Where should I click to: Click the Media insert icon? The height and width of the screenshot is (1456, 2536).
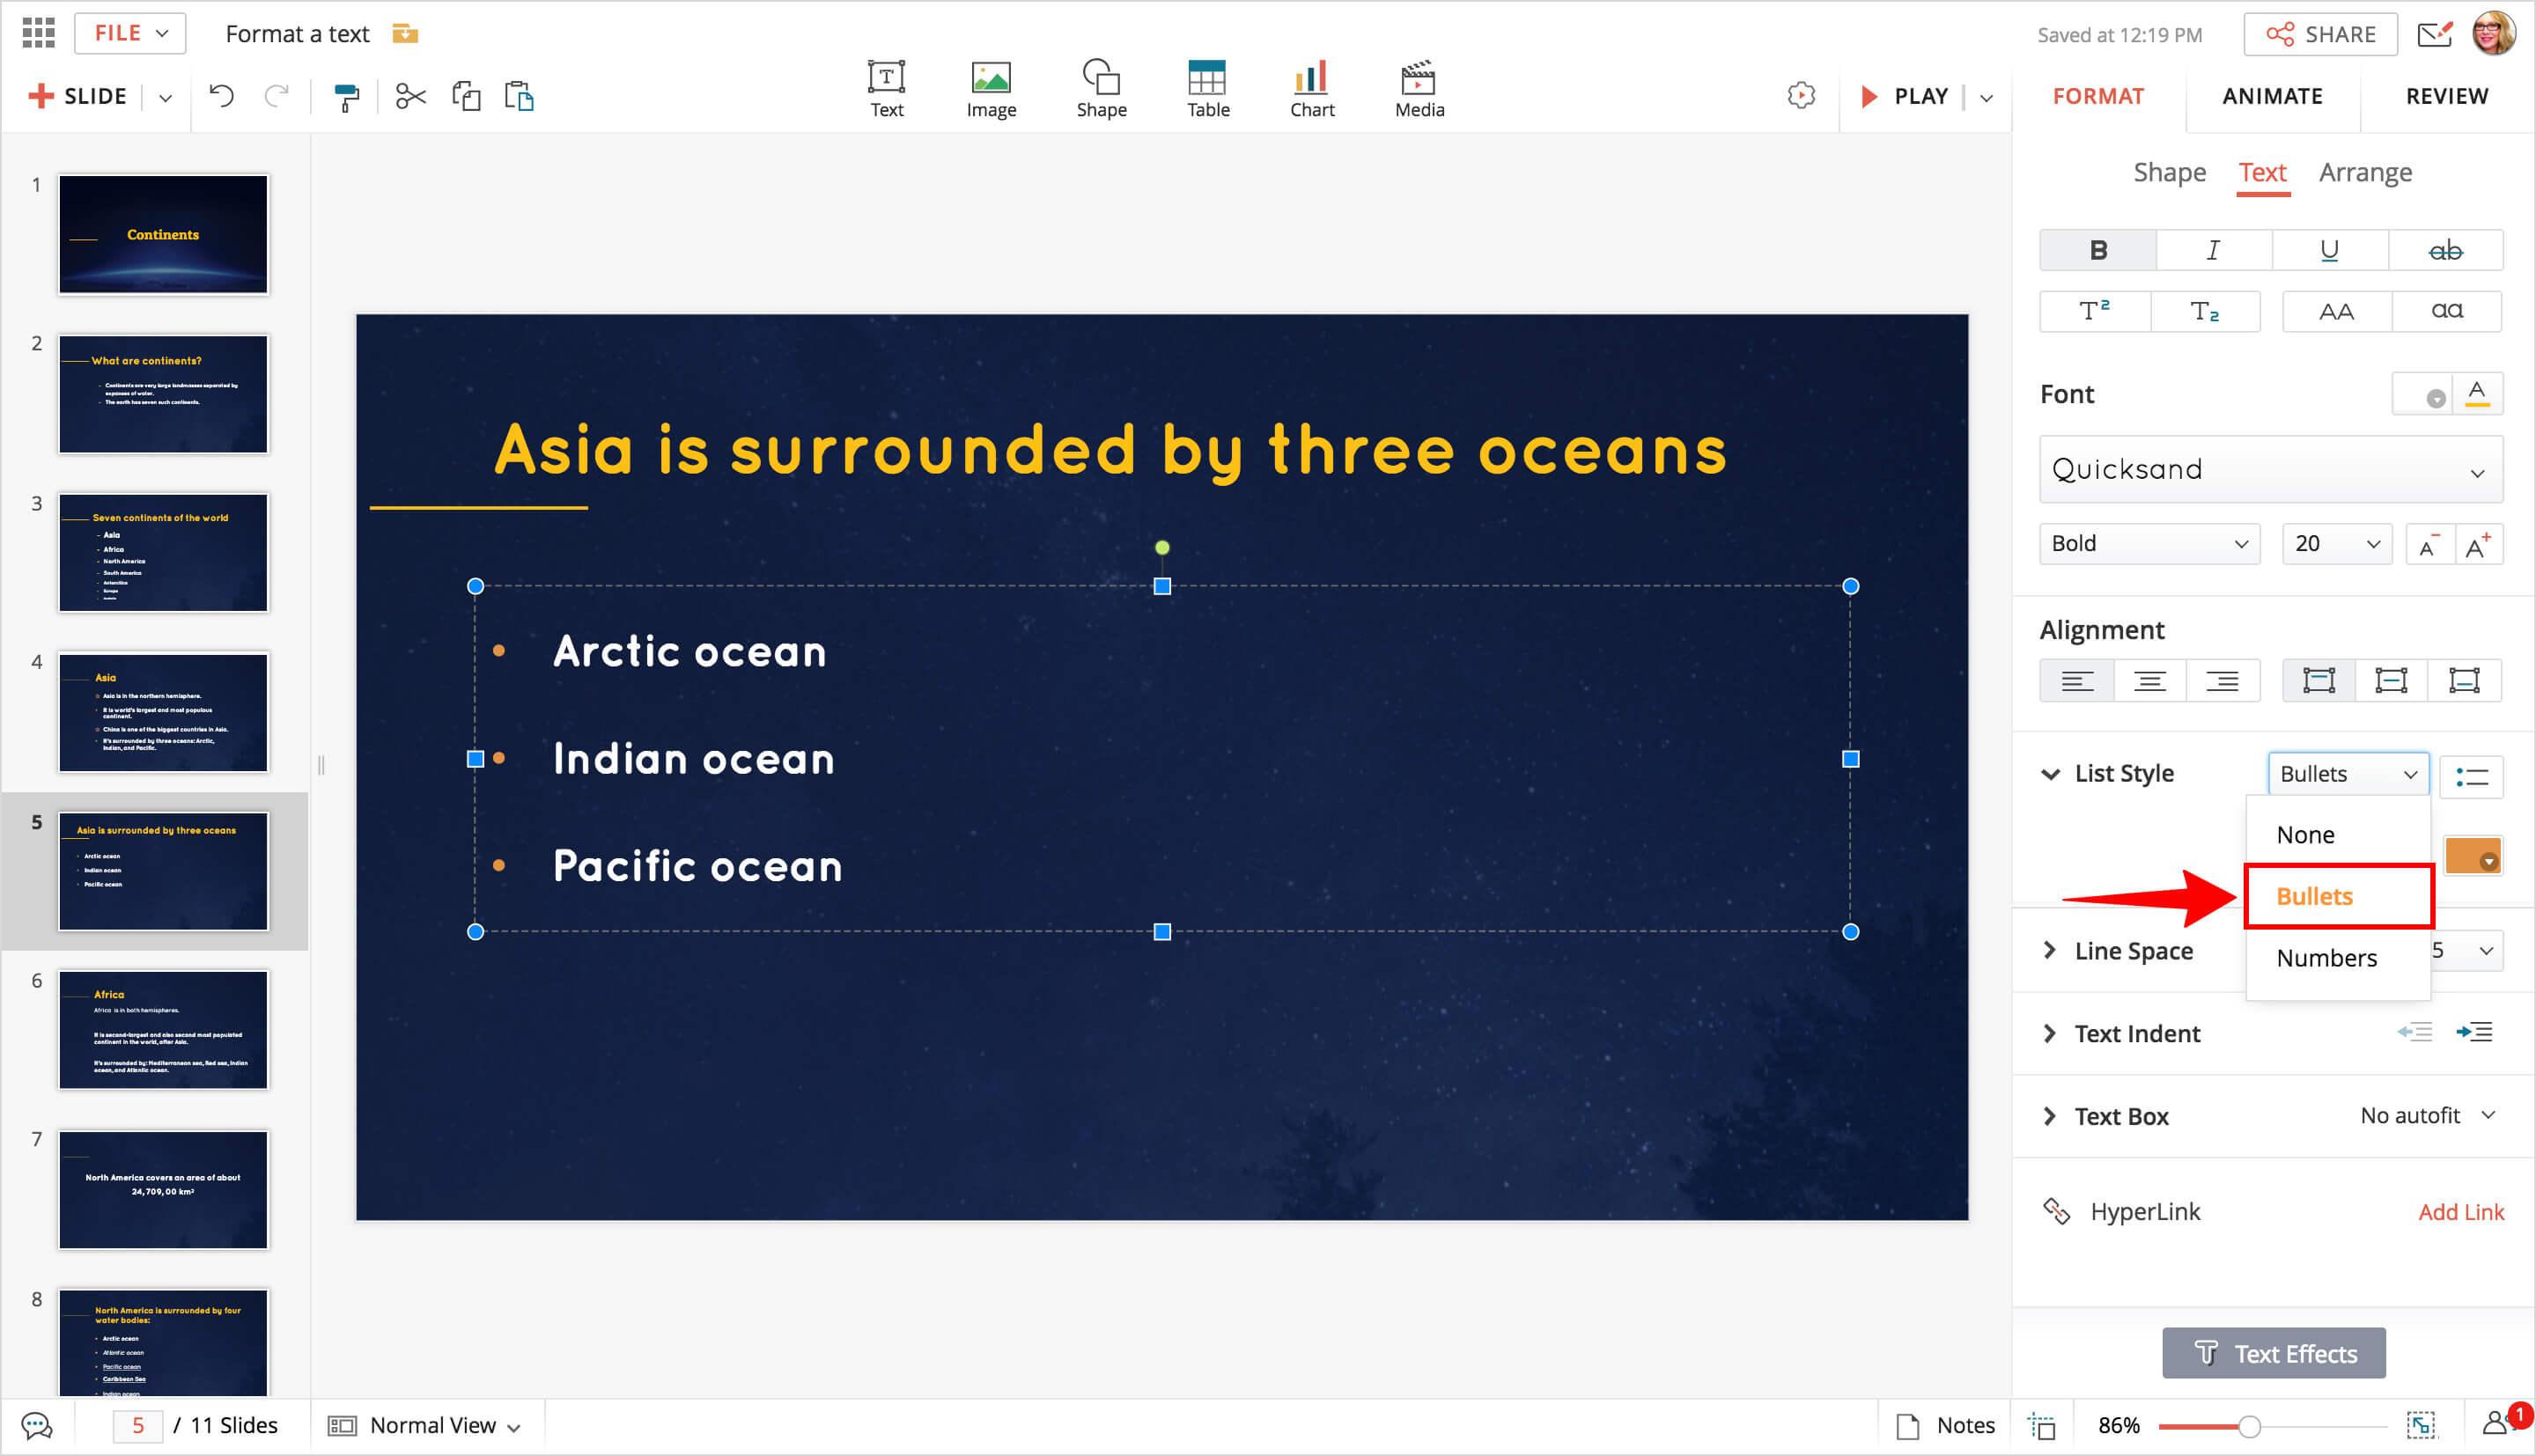pos(1418,89)
